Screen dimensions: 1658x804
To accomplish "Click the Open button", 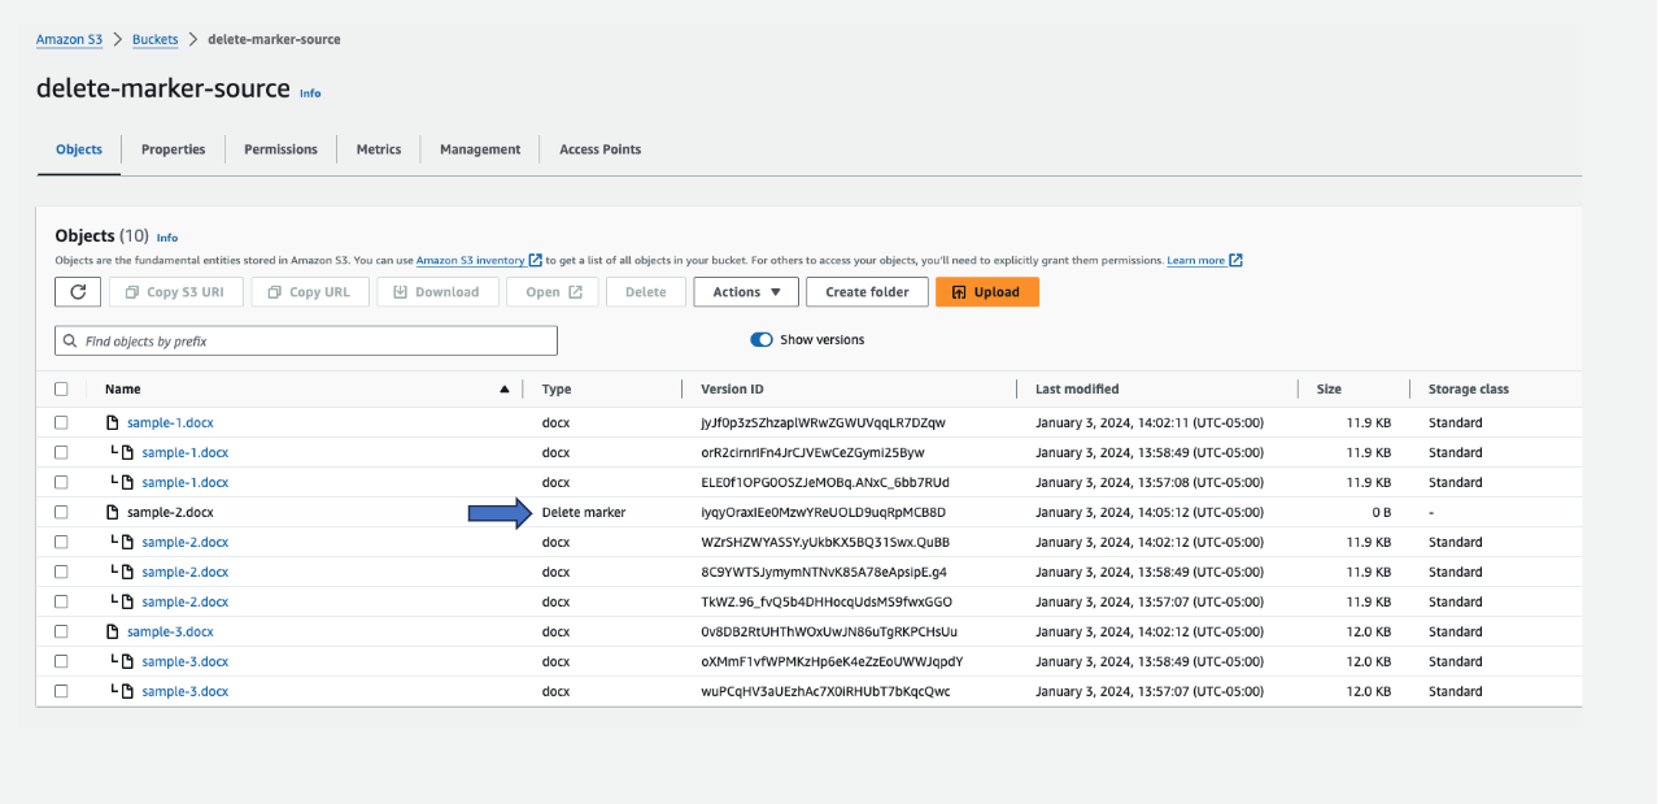I will (553, 292).
